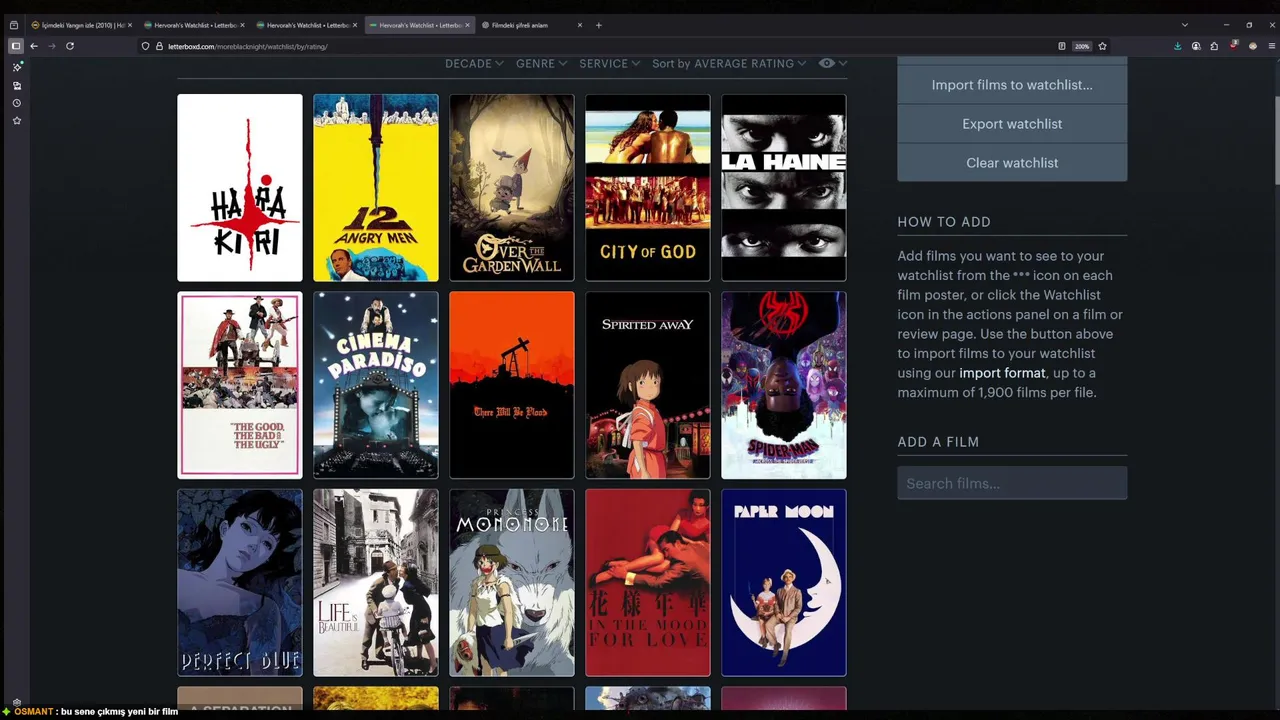Open the AI sparkle sidebar icon

16,66
